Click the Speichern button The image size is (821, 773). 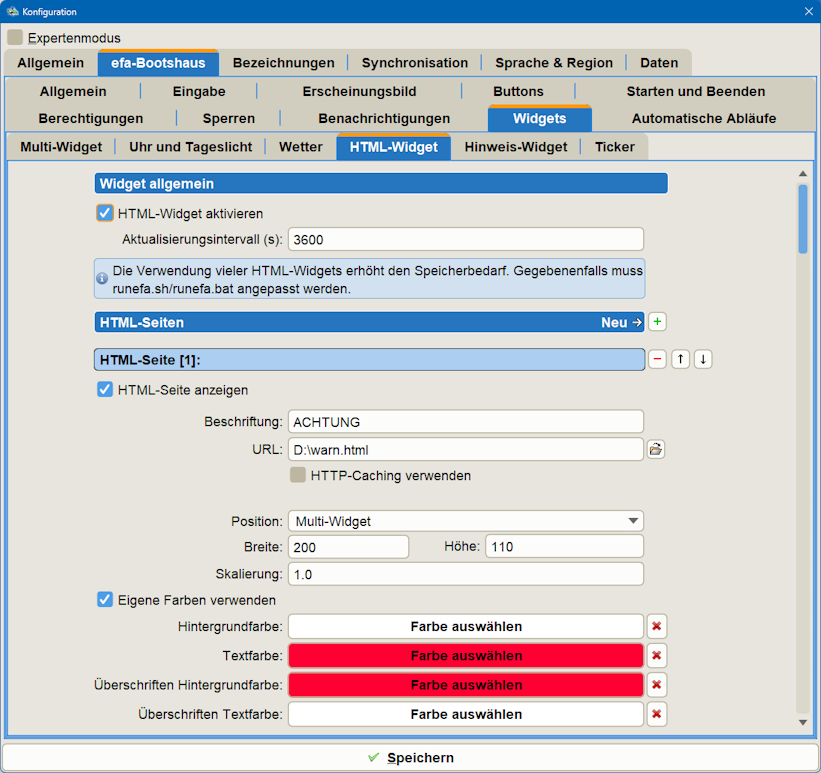(x=410, y=757)
